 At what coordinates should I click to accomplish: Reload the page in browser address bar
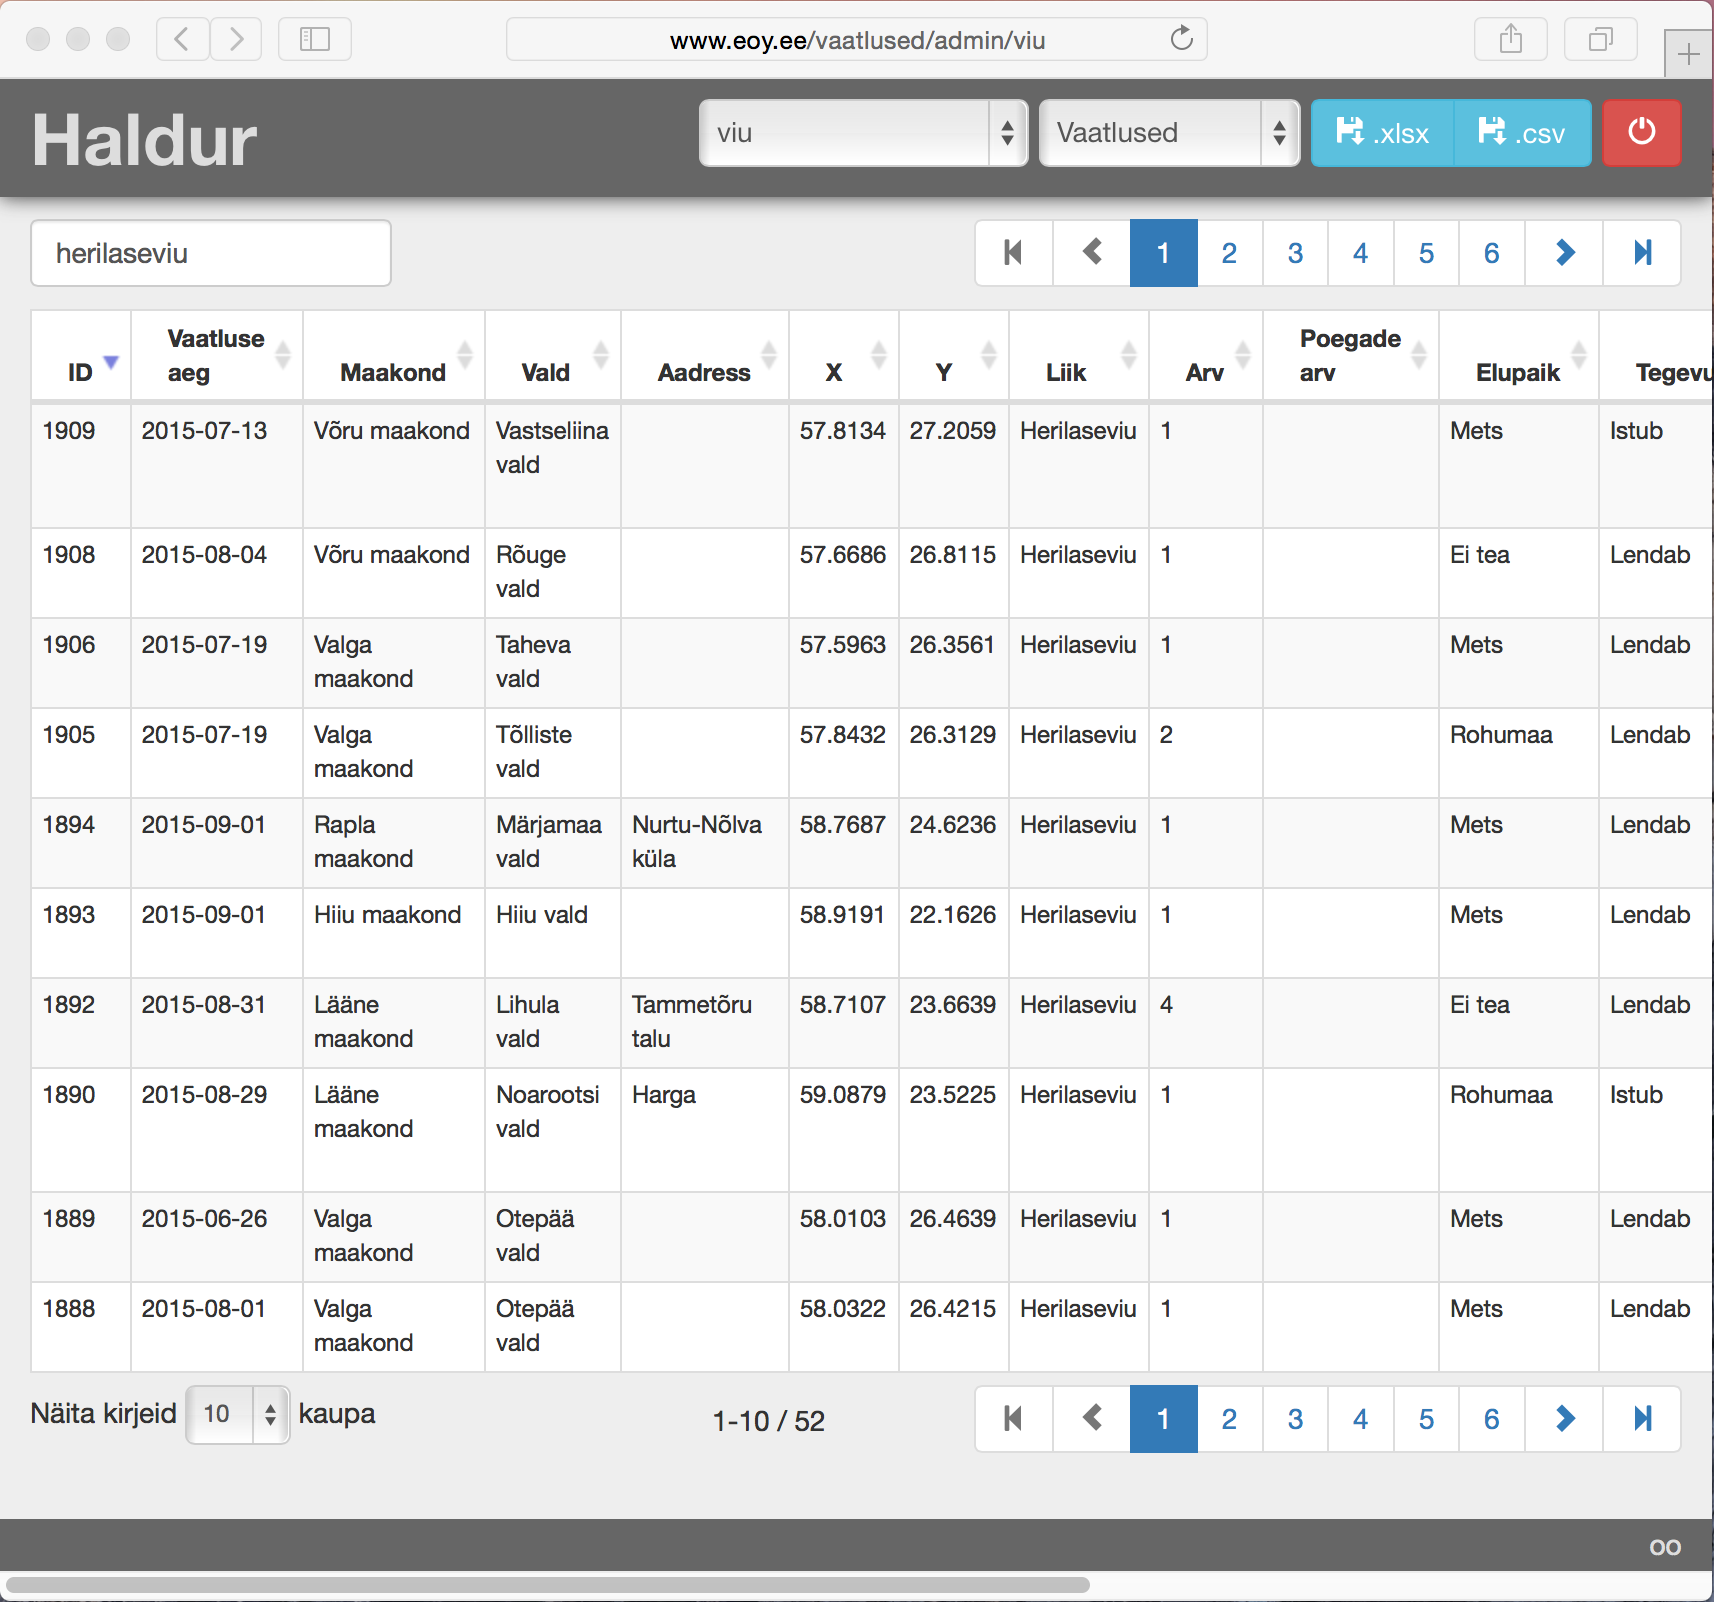click(1181, 39)
